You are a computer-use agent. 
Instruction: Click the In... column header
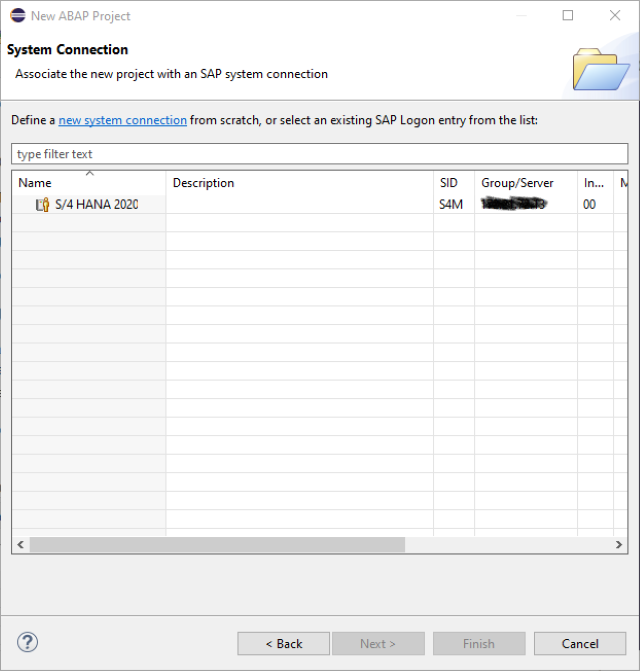[596, 183]
